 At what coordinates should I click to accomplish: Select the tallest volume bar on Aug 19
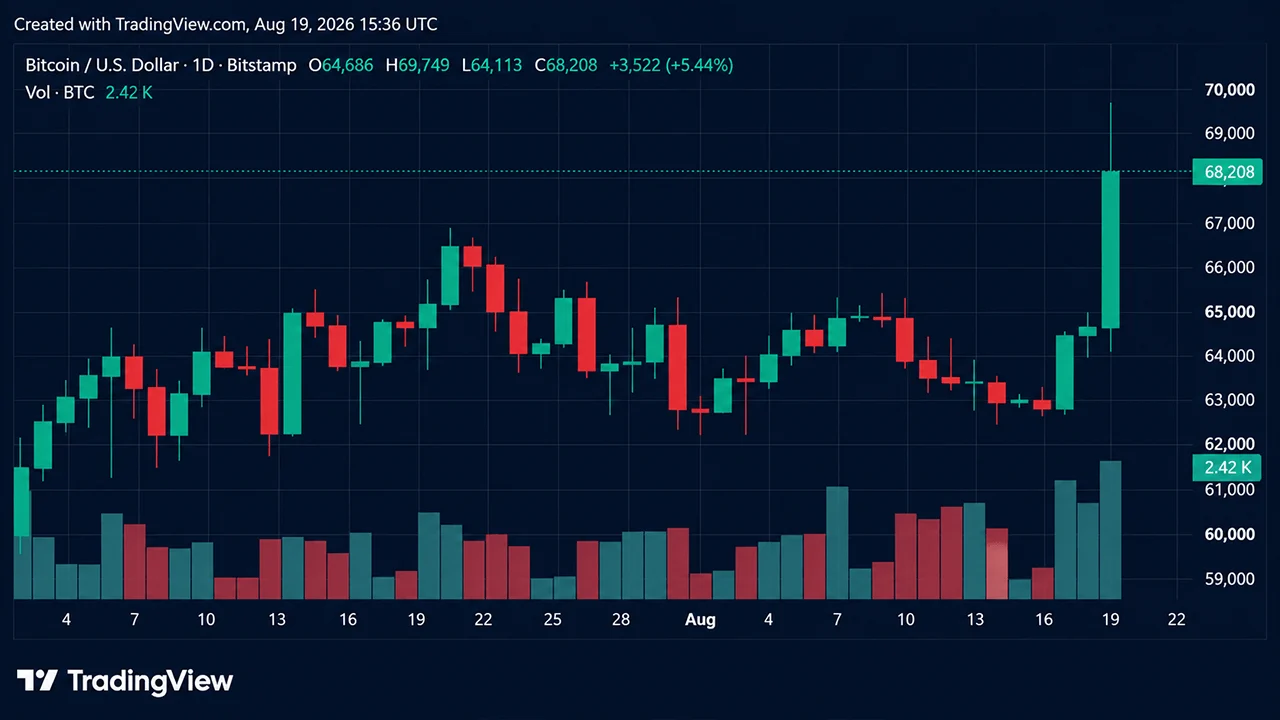coord(1110,530)
